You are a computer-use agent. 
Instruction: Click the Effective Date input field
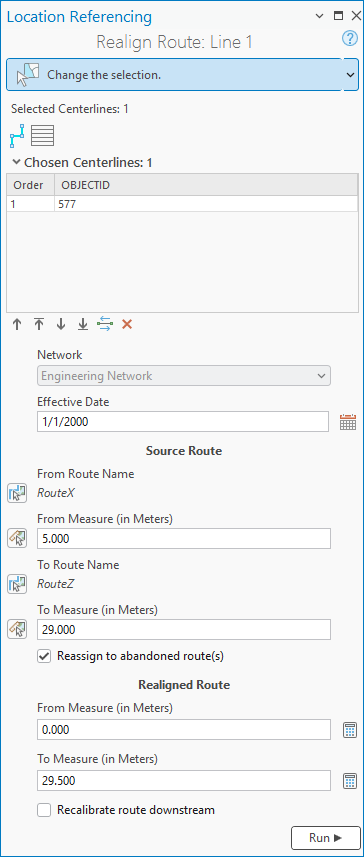click(x=184, y=422)
